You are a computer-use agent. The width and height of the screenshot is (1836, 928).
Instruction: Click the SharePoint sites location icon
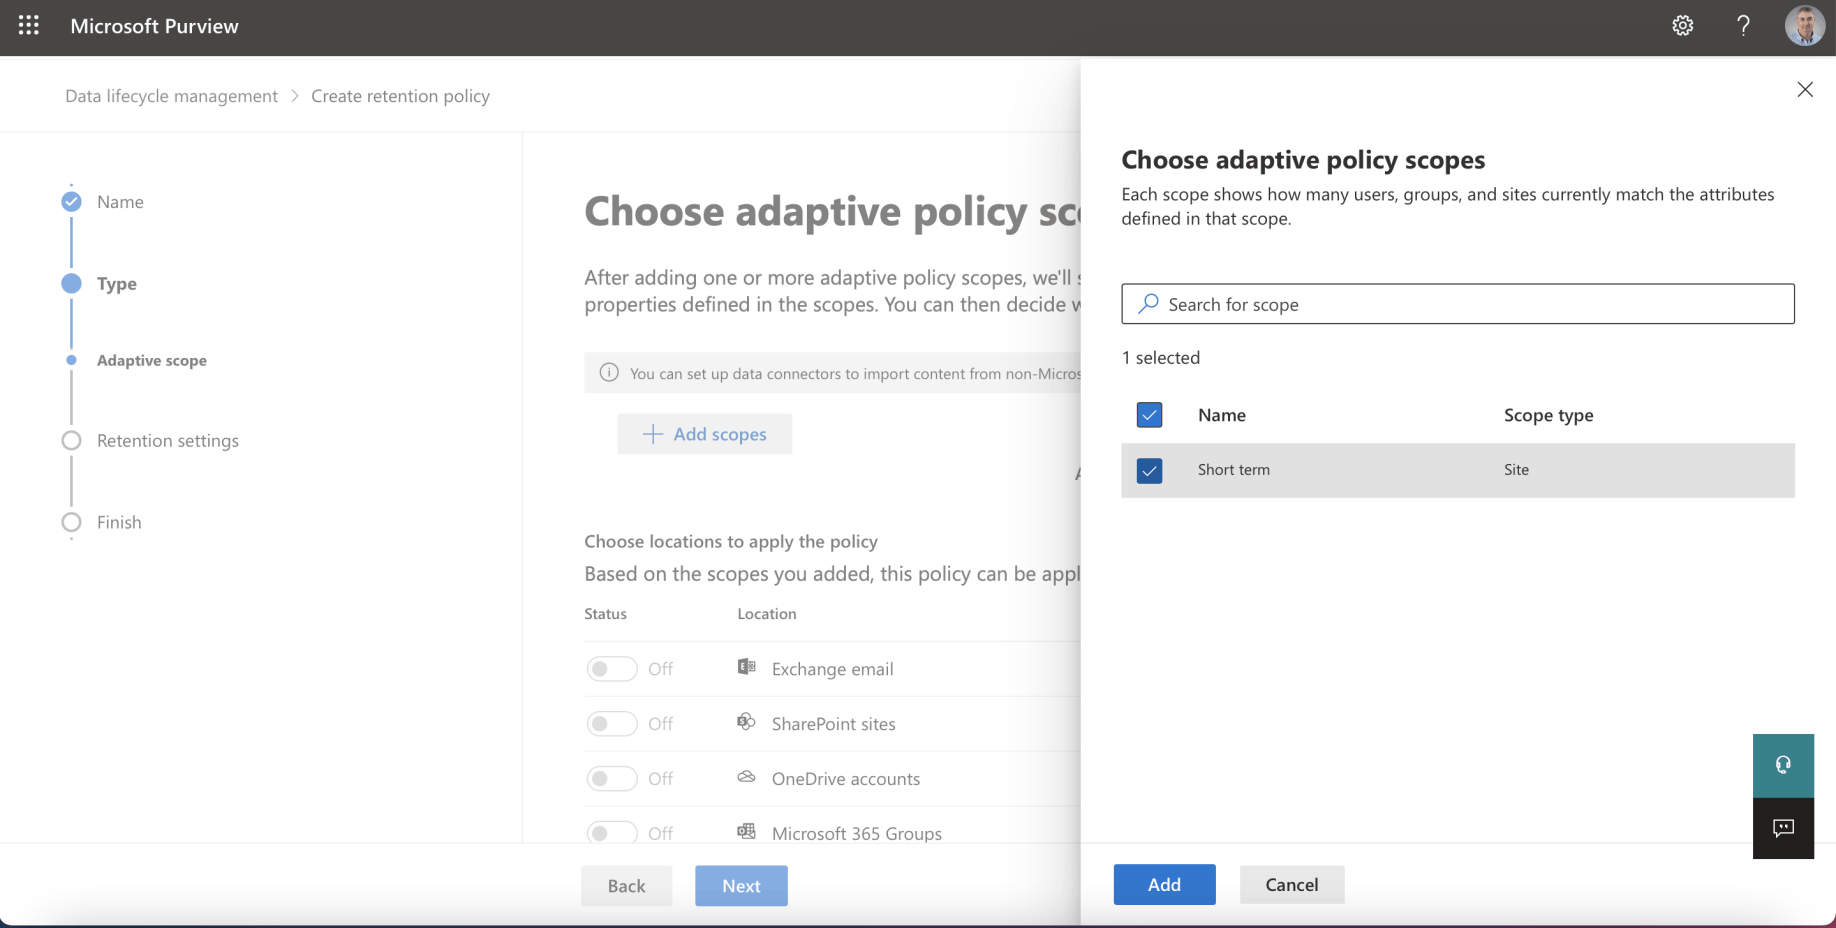pos(746,722)
